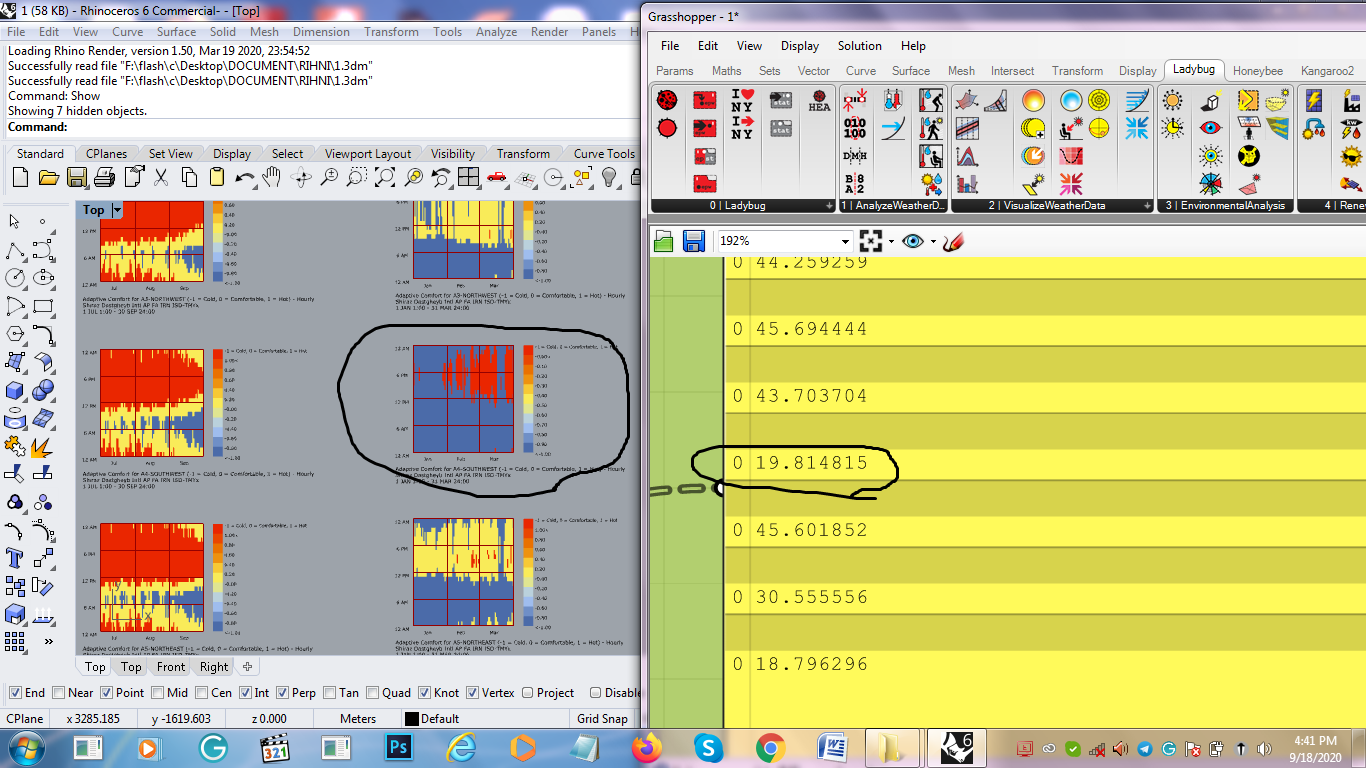Select the HEA component icon in Ladybug panel

tap(819, 101)
